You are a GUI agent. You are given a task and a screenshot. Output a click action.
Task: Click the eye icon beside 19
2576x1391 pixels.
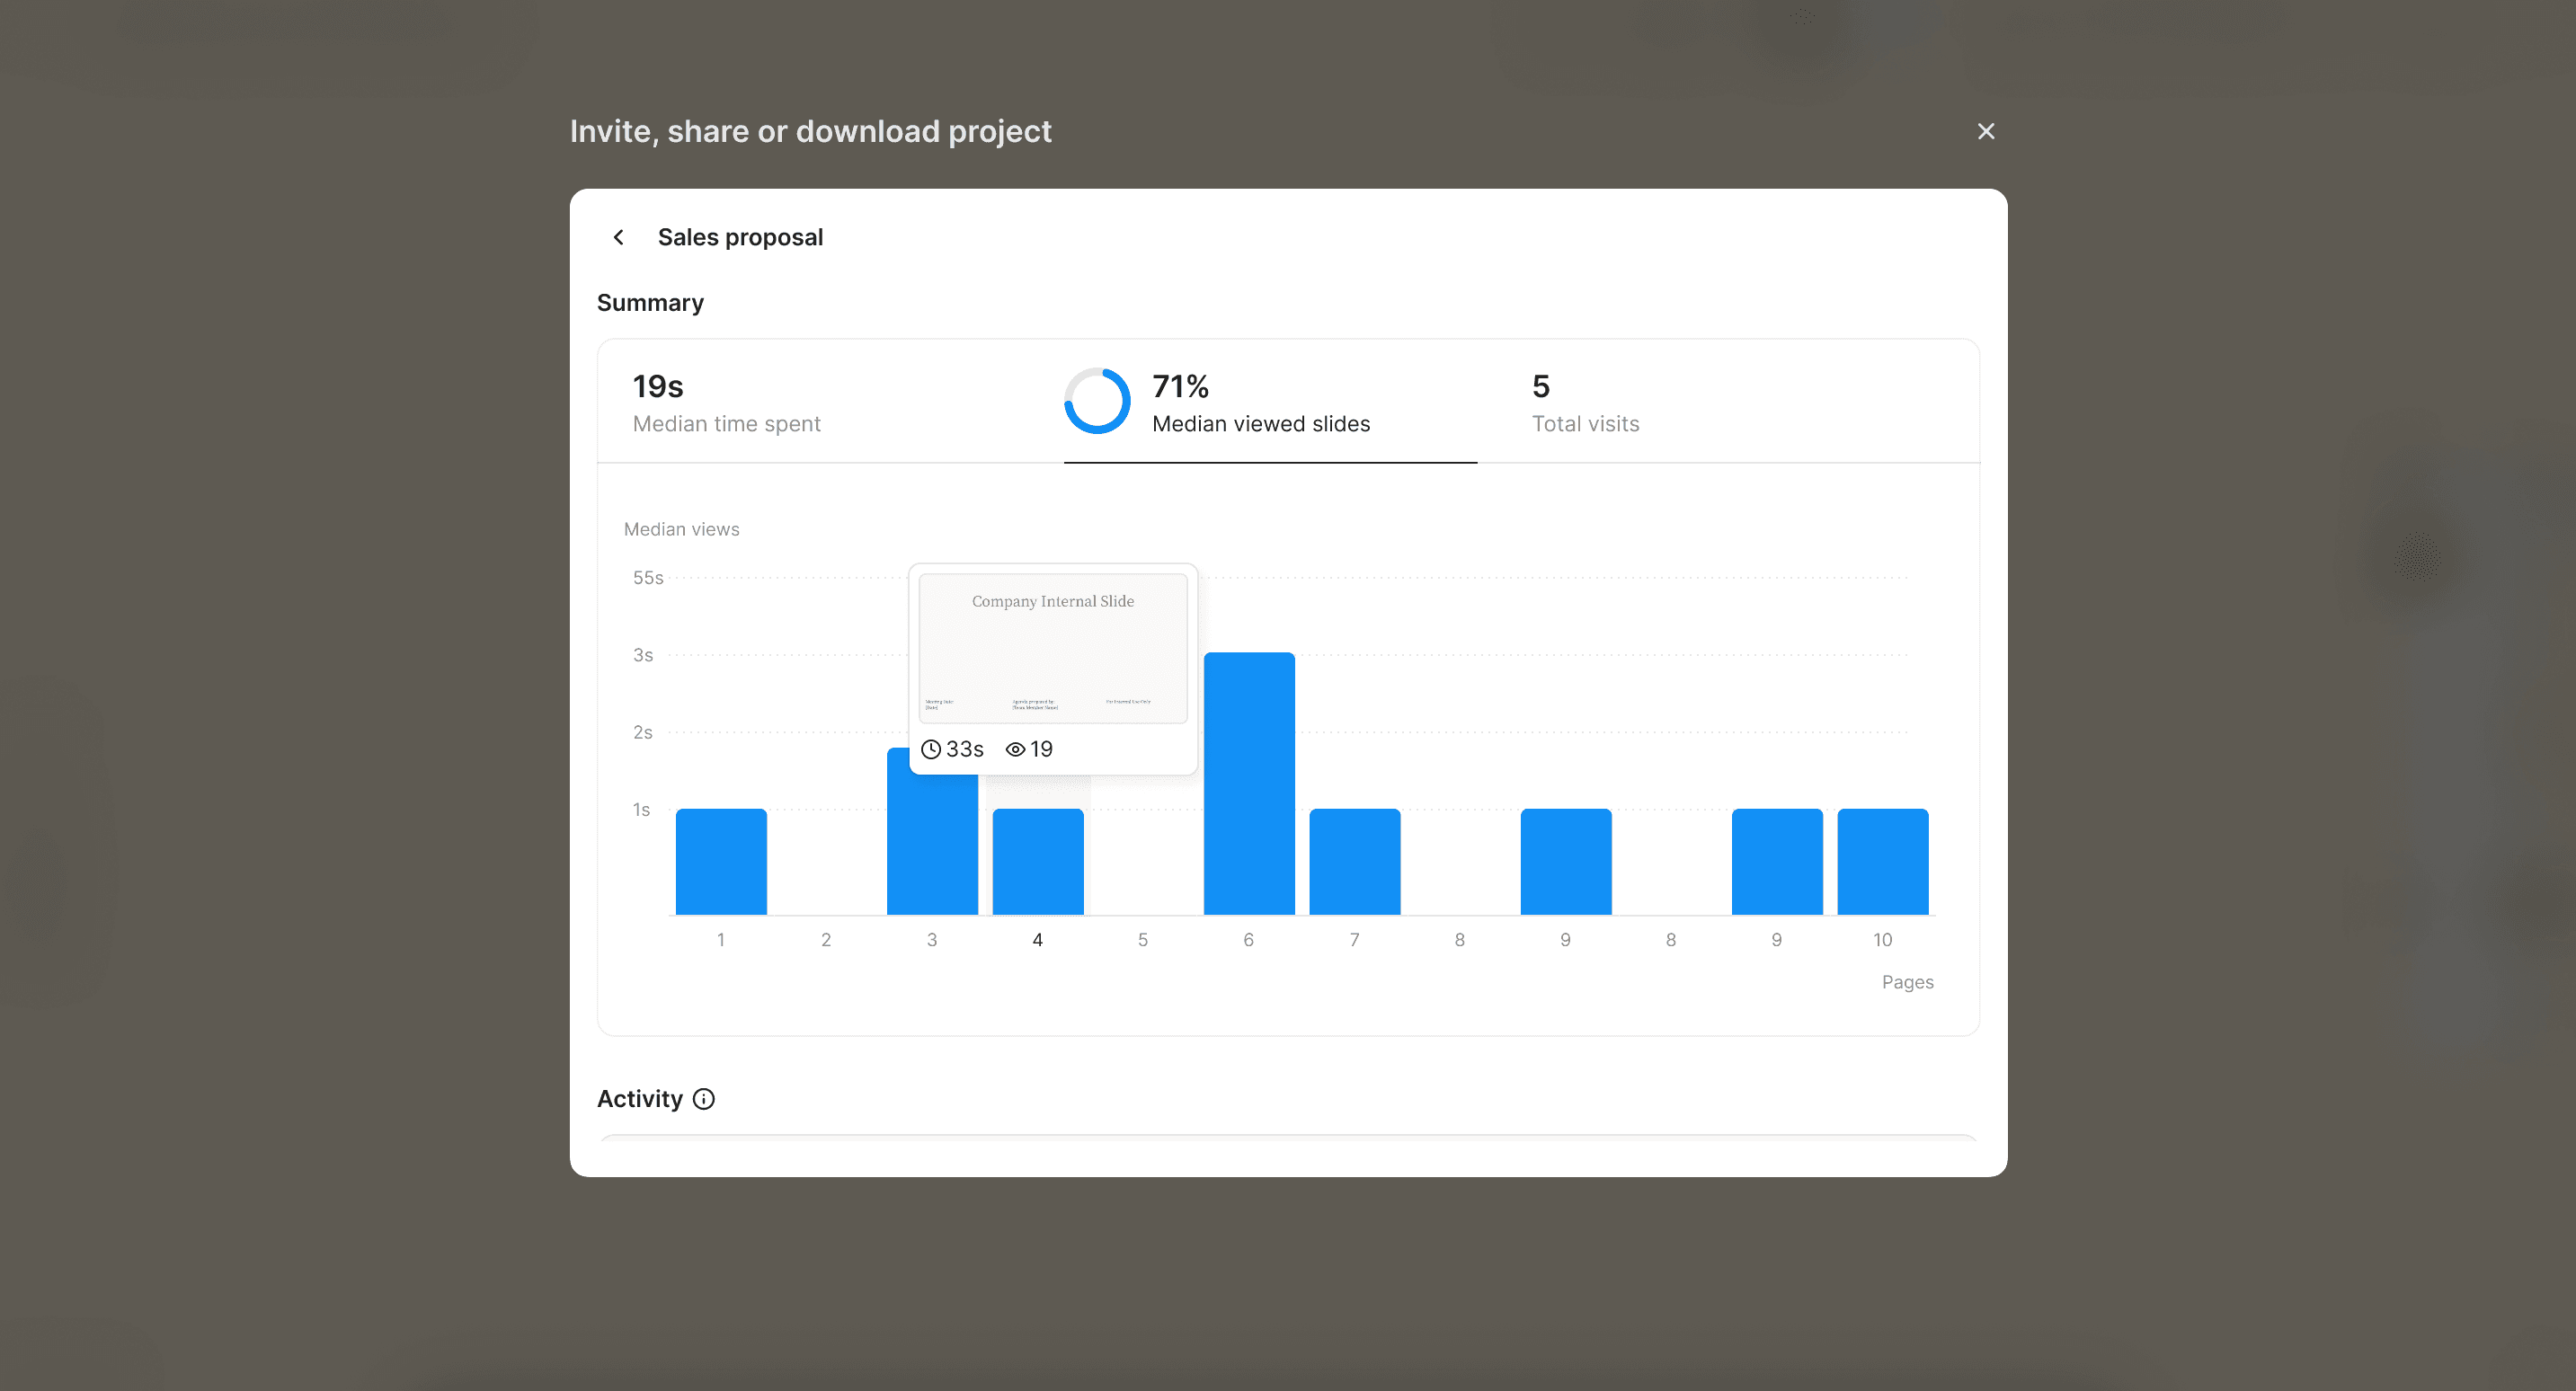[x=1015, y=749]
